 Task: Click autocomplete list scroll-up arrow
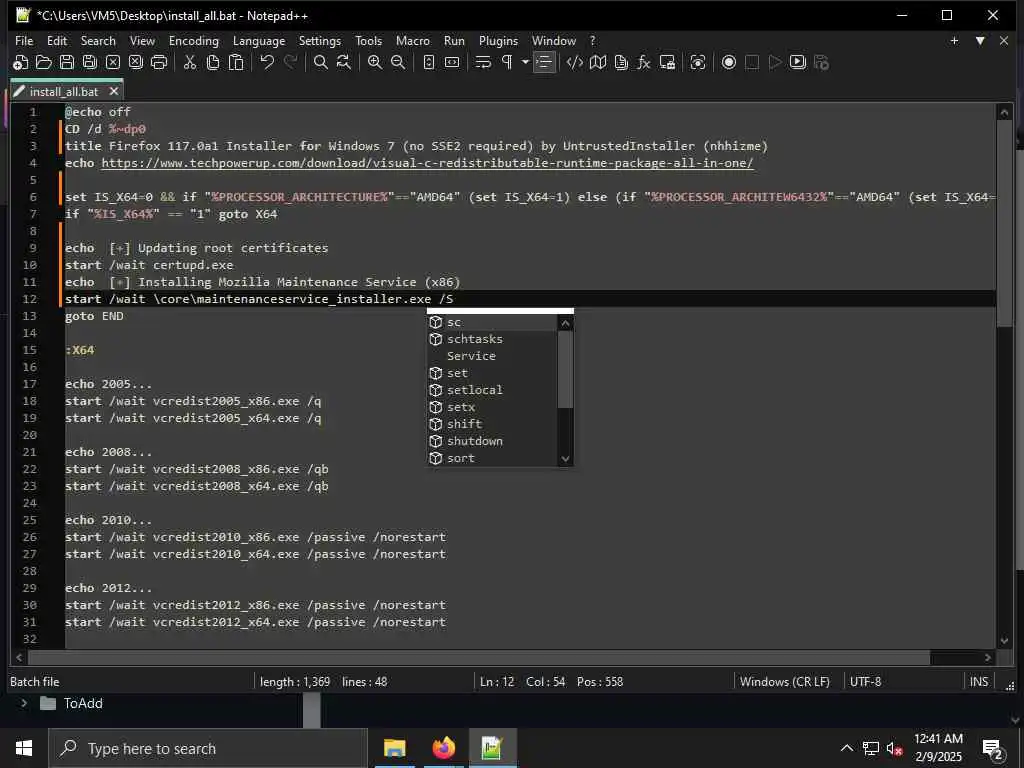tap(566, 323)
